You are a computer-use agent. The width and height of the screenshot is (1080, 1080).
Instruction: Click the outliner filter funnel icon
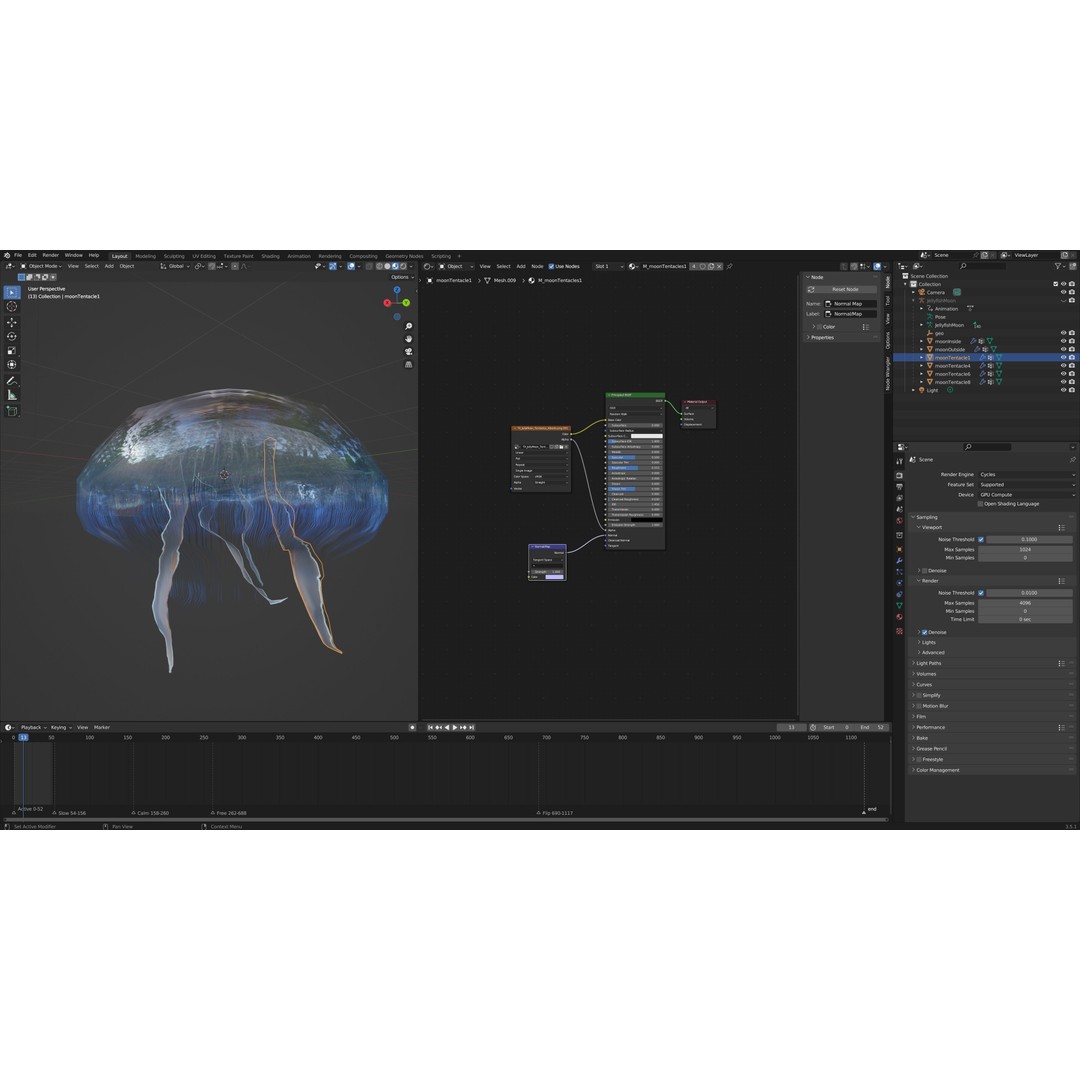click(1058, 266)
